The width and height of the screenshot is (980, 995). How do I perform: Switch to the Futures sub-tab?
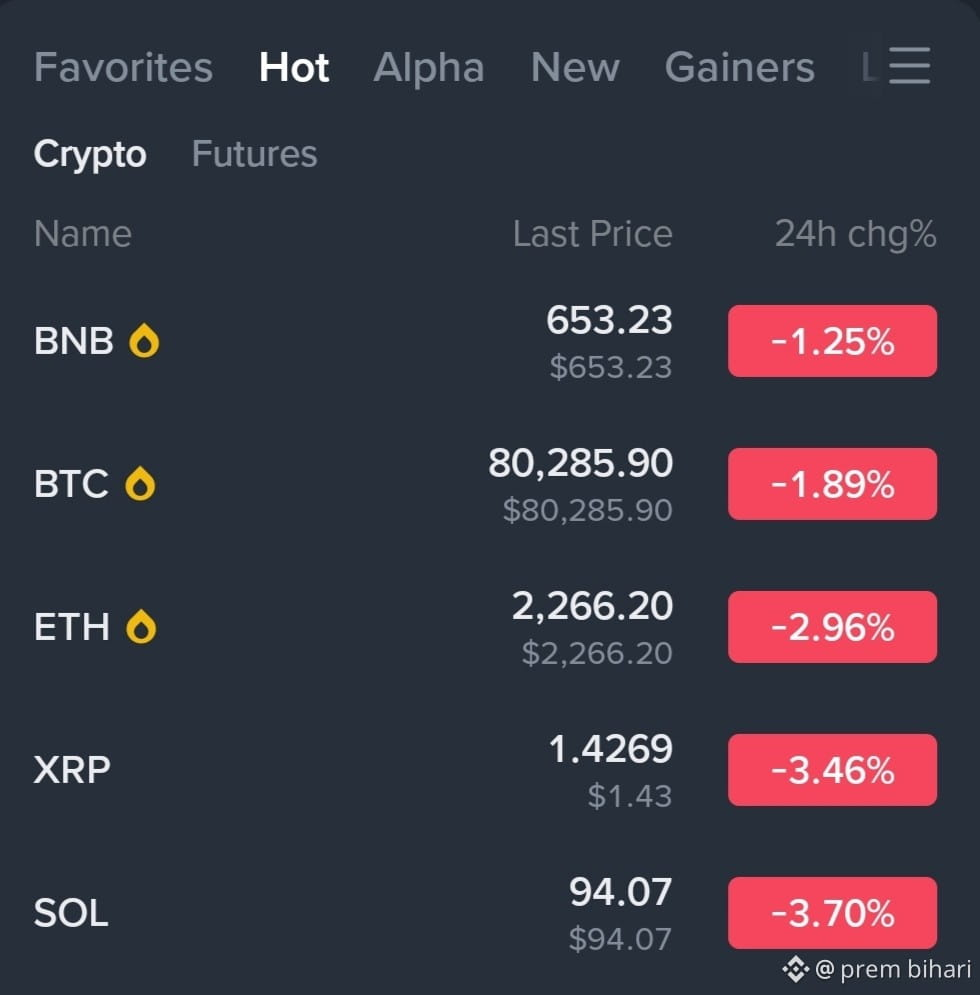pyautogui.click(x=255, y=154)
